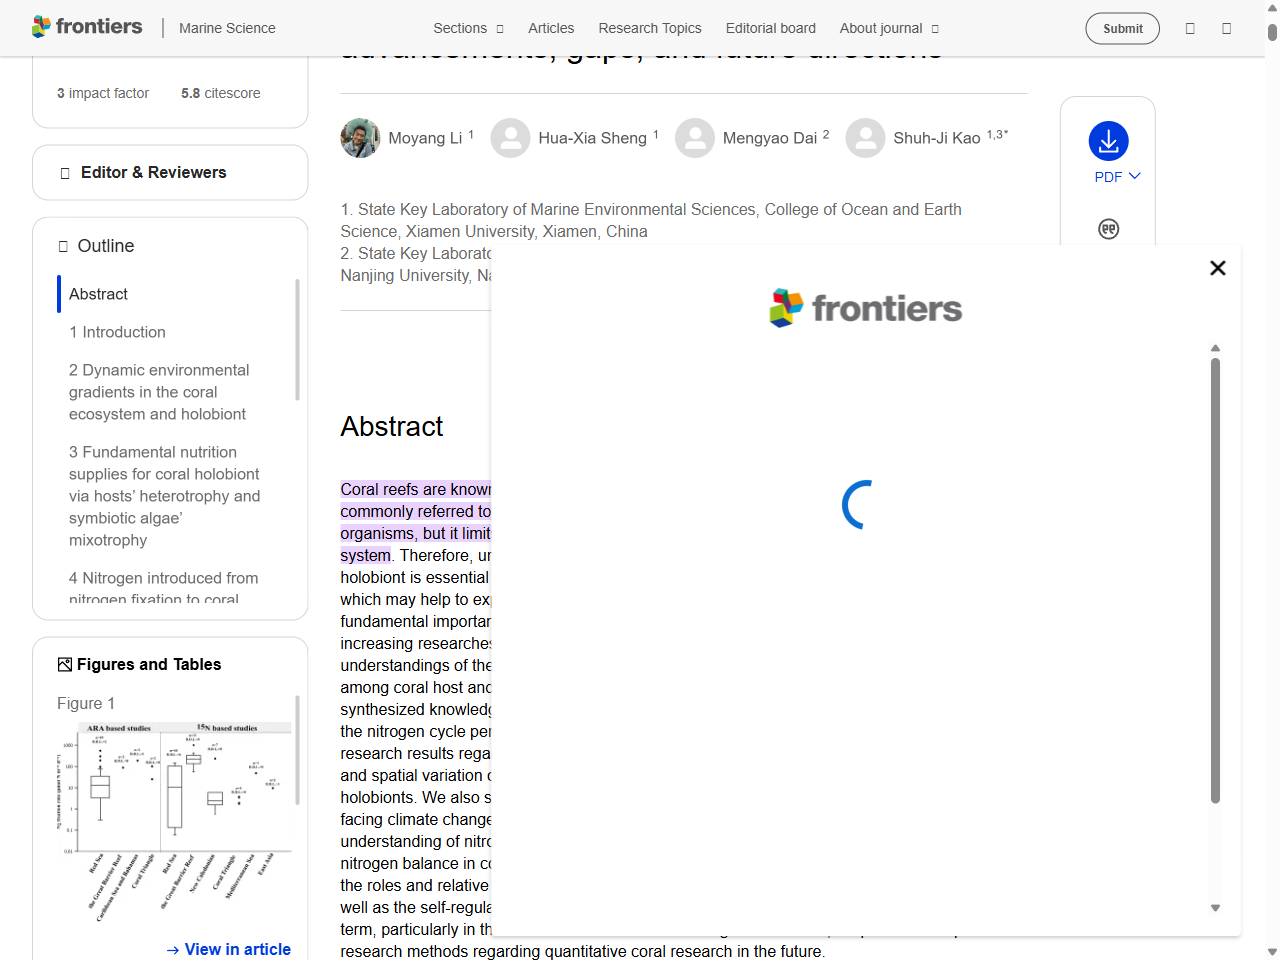Viewport: 1280px width, 960px height.
Task: Expand the About journal dropdown
Action: 888,28
